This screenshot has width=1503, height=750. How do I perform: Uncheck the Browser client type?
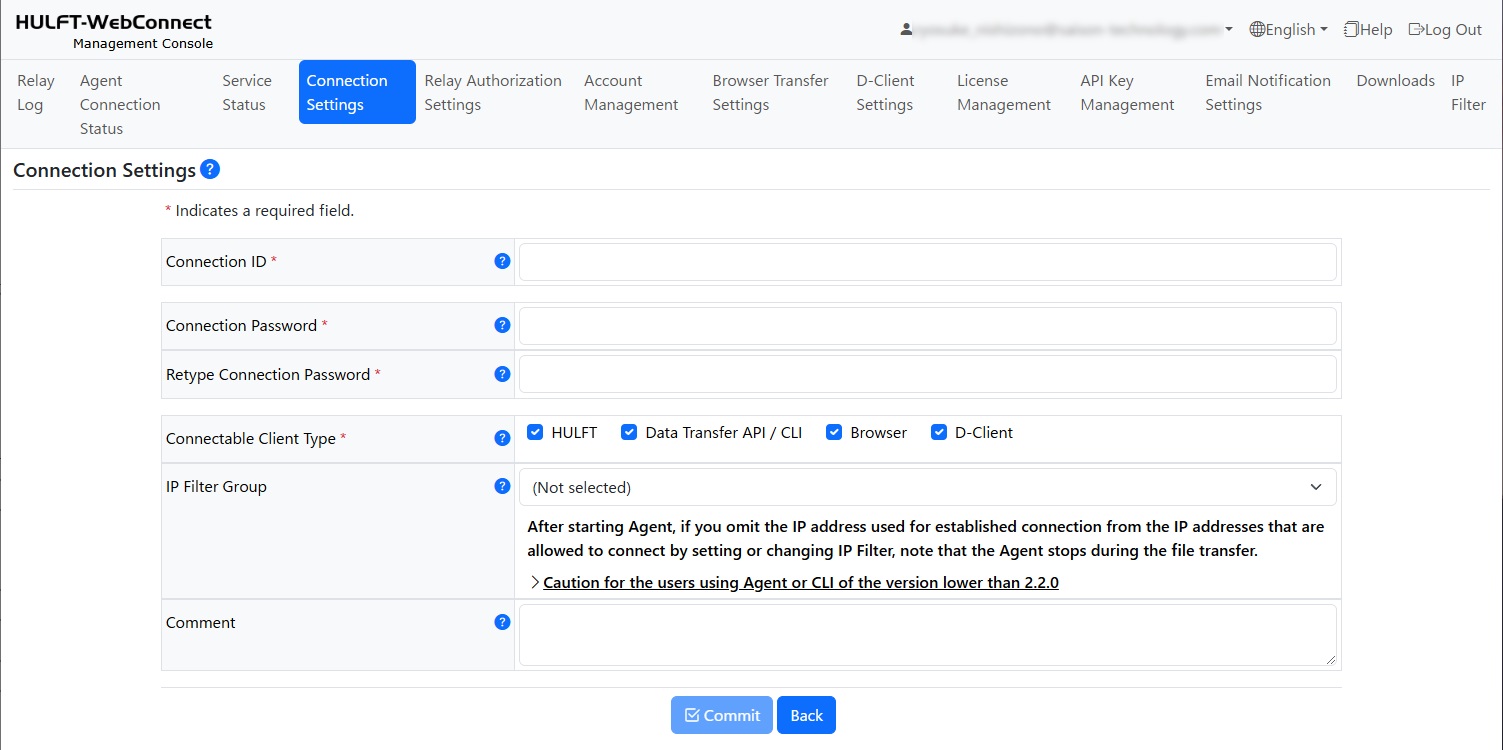coord(834,432)
